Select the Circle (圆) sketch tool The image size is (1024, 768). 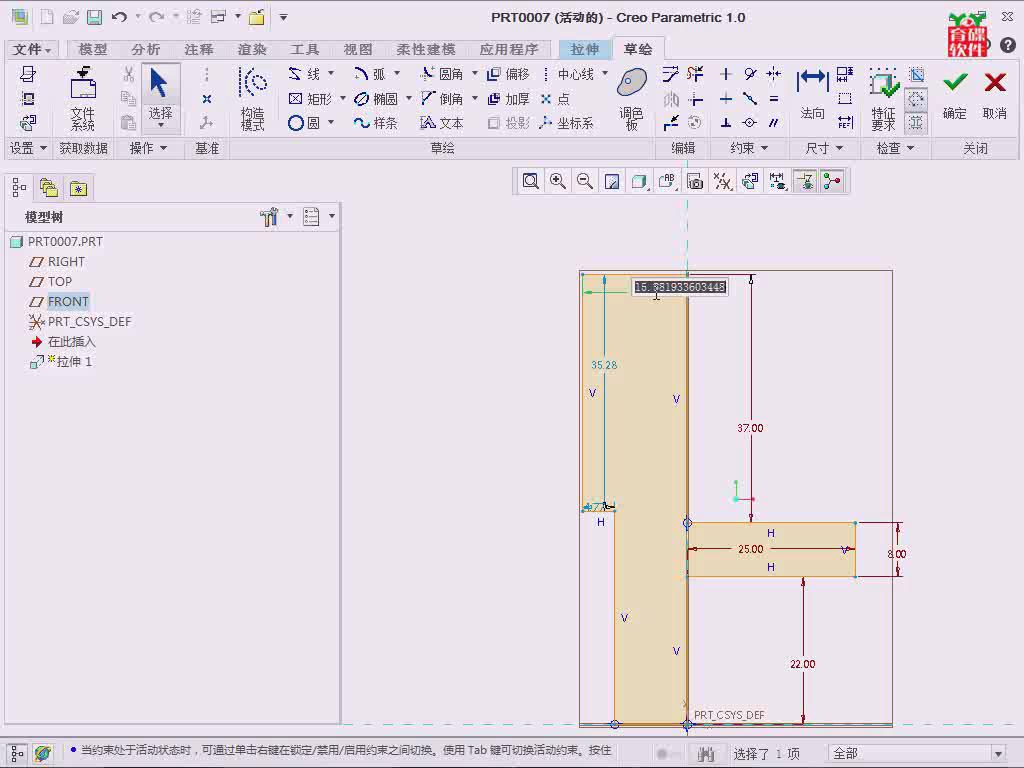coord(304,123)
